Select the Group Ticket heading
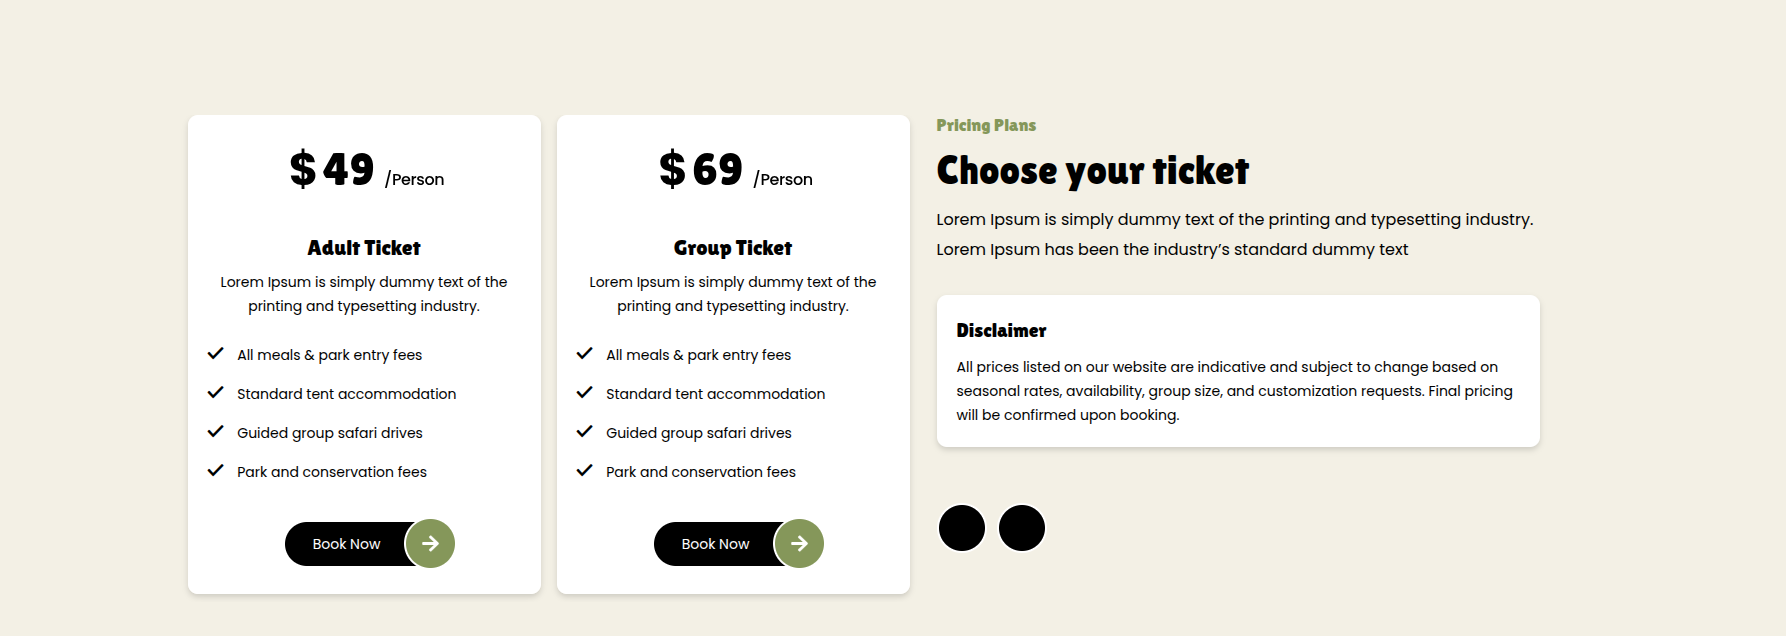The width and height of the screenshot is (1786, 636). [x=733, y=248]
